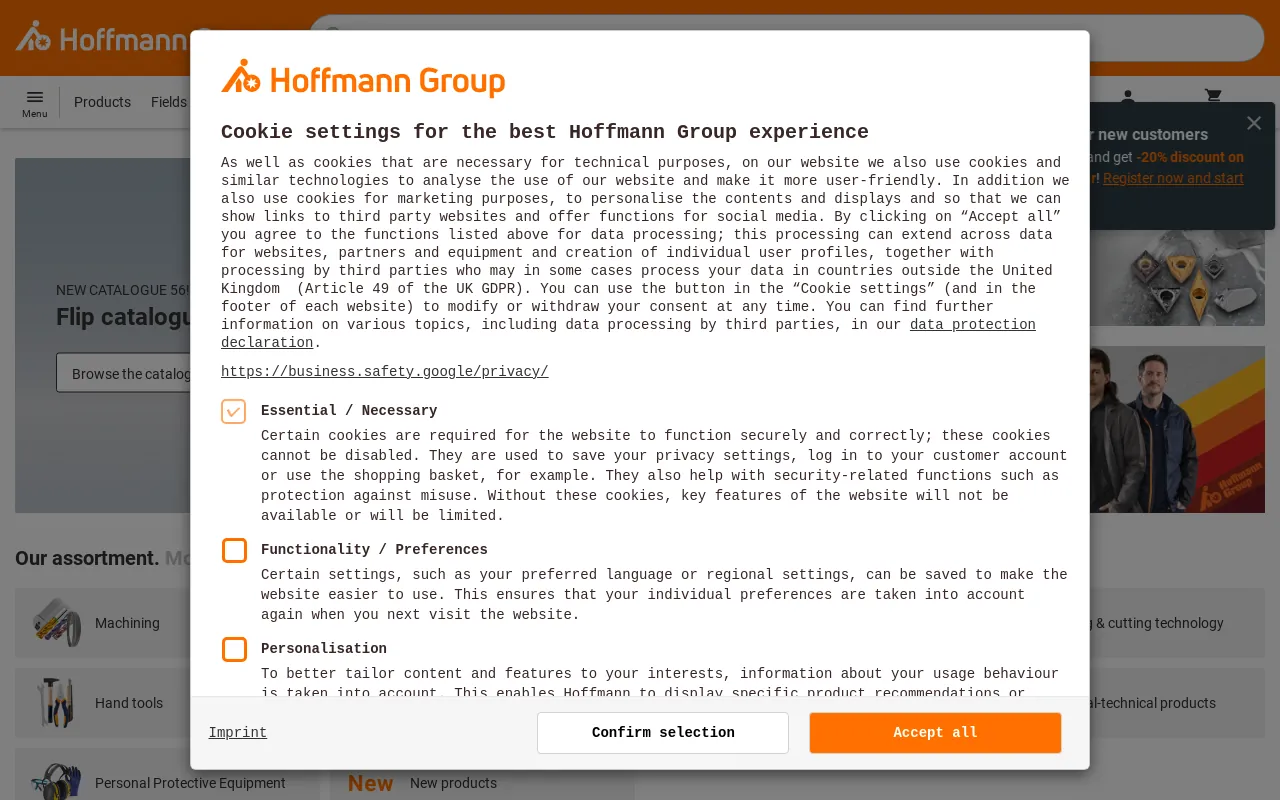Select Personal Protective Equipment text
Screen dimensions: 1280x800
click(190, 783)
